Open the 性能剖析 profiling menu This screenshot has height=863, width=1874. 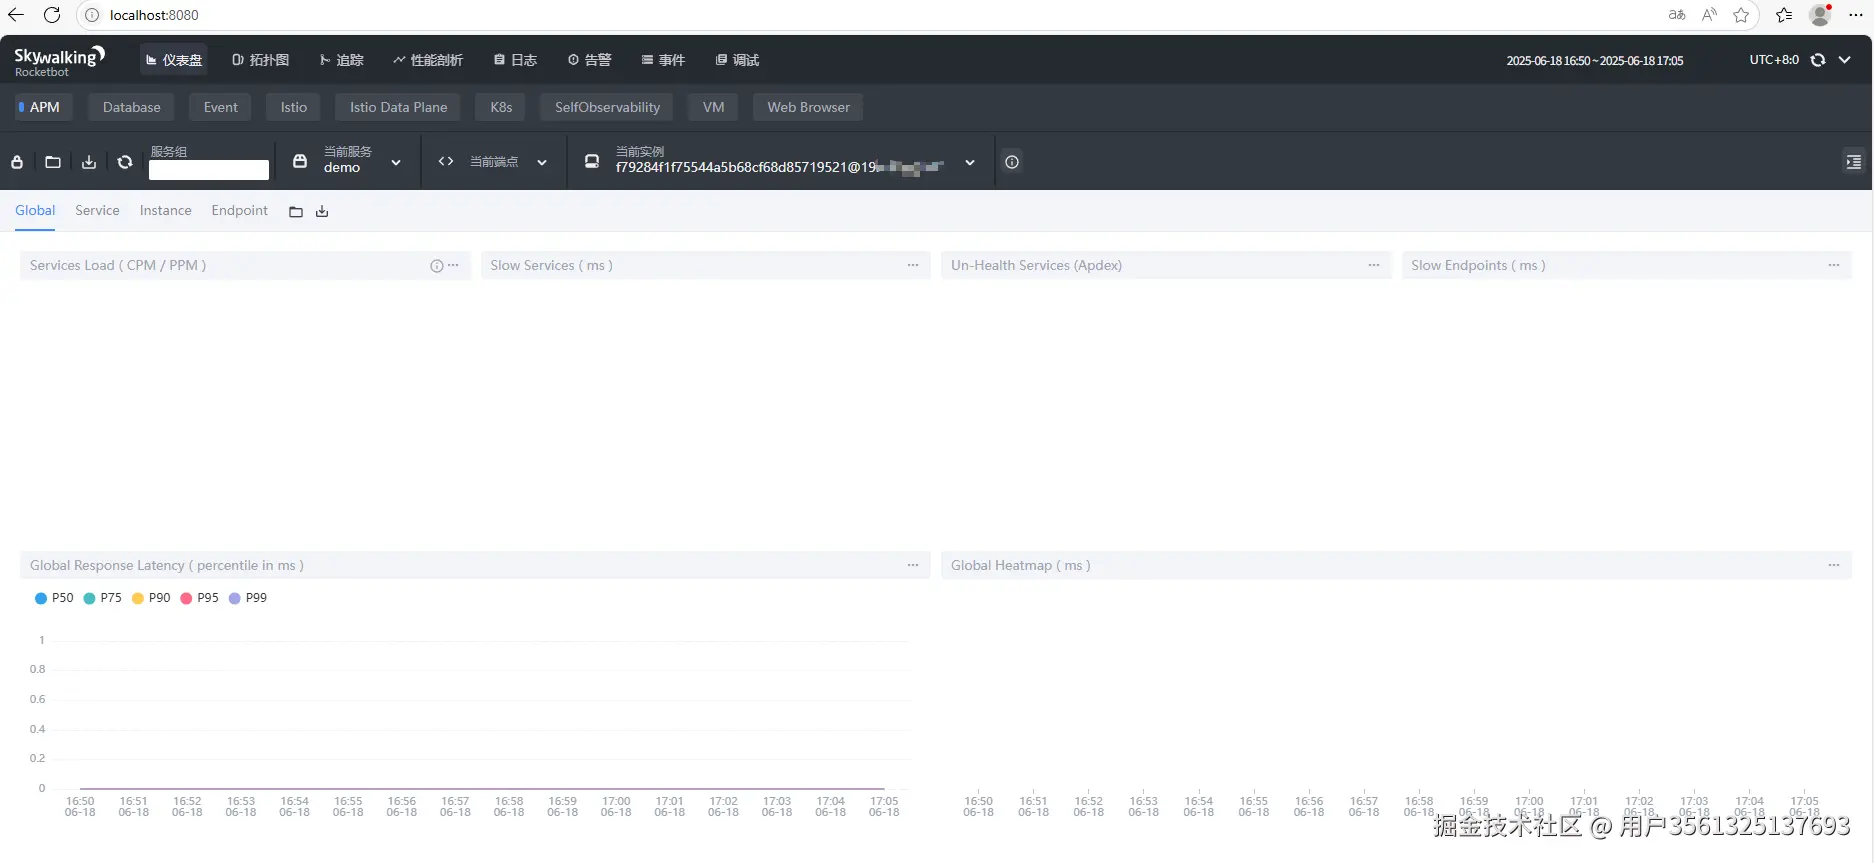tap(428, 60)
